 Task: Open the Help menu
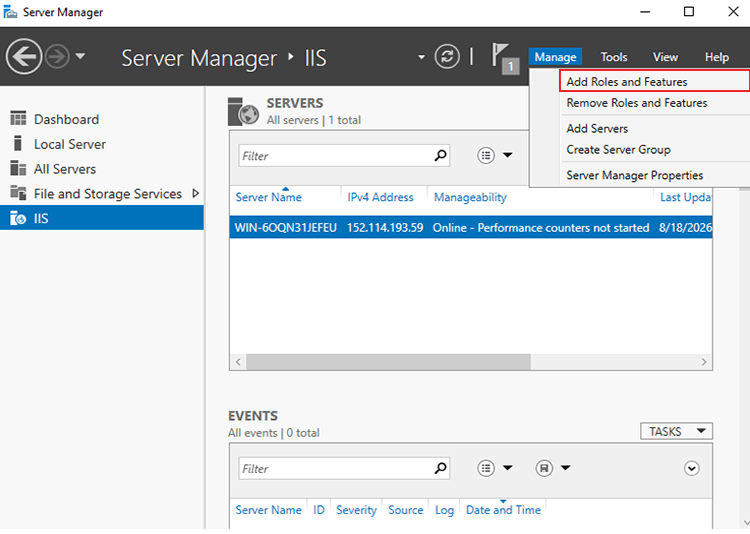click(717, 57)
